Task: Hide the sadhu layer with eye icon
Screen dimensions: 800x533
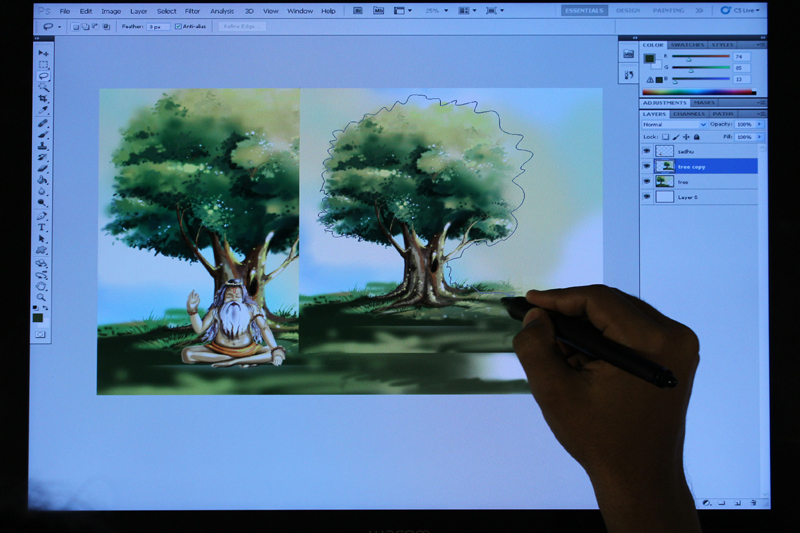Action: (x=647, y=151)
